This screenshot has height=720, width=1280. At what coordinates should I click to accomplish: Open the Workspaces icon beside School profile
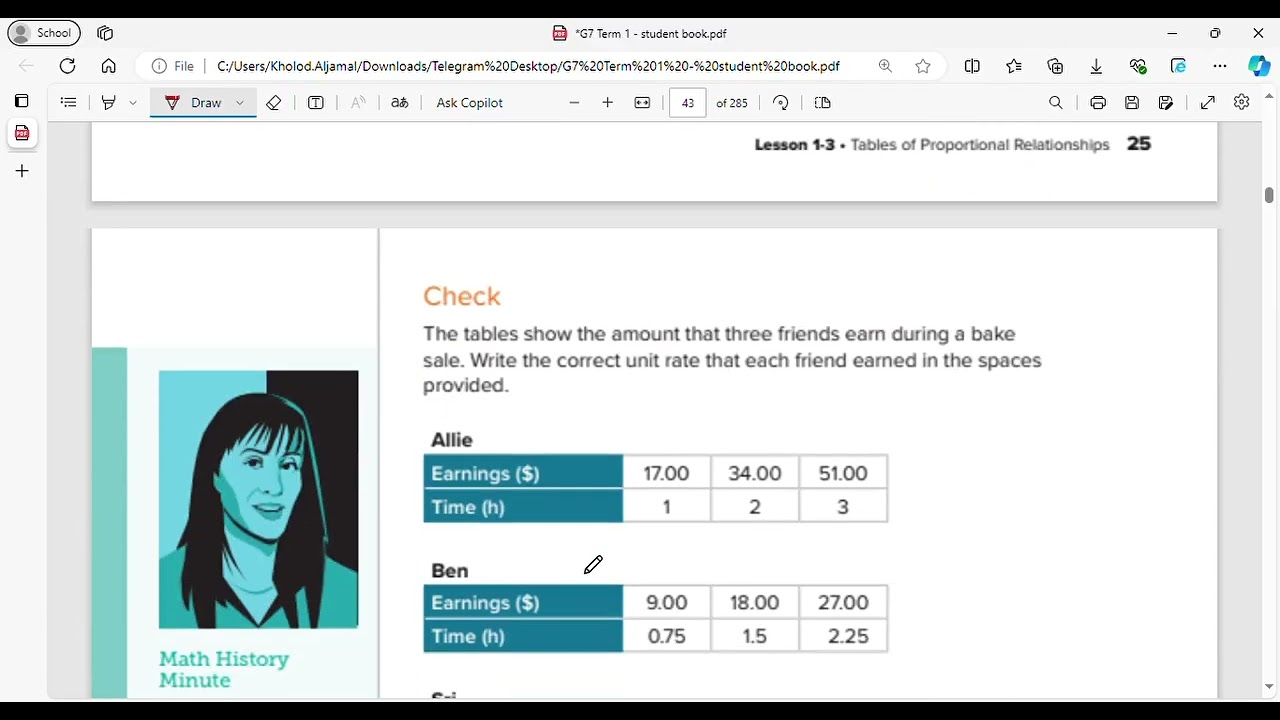[x=105, y=33]
